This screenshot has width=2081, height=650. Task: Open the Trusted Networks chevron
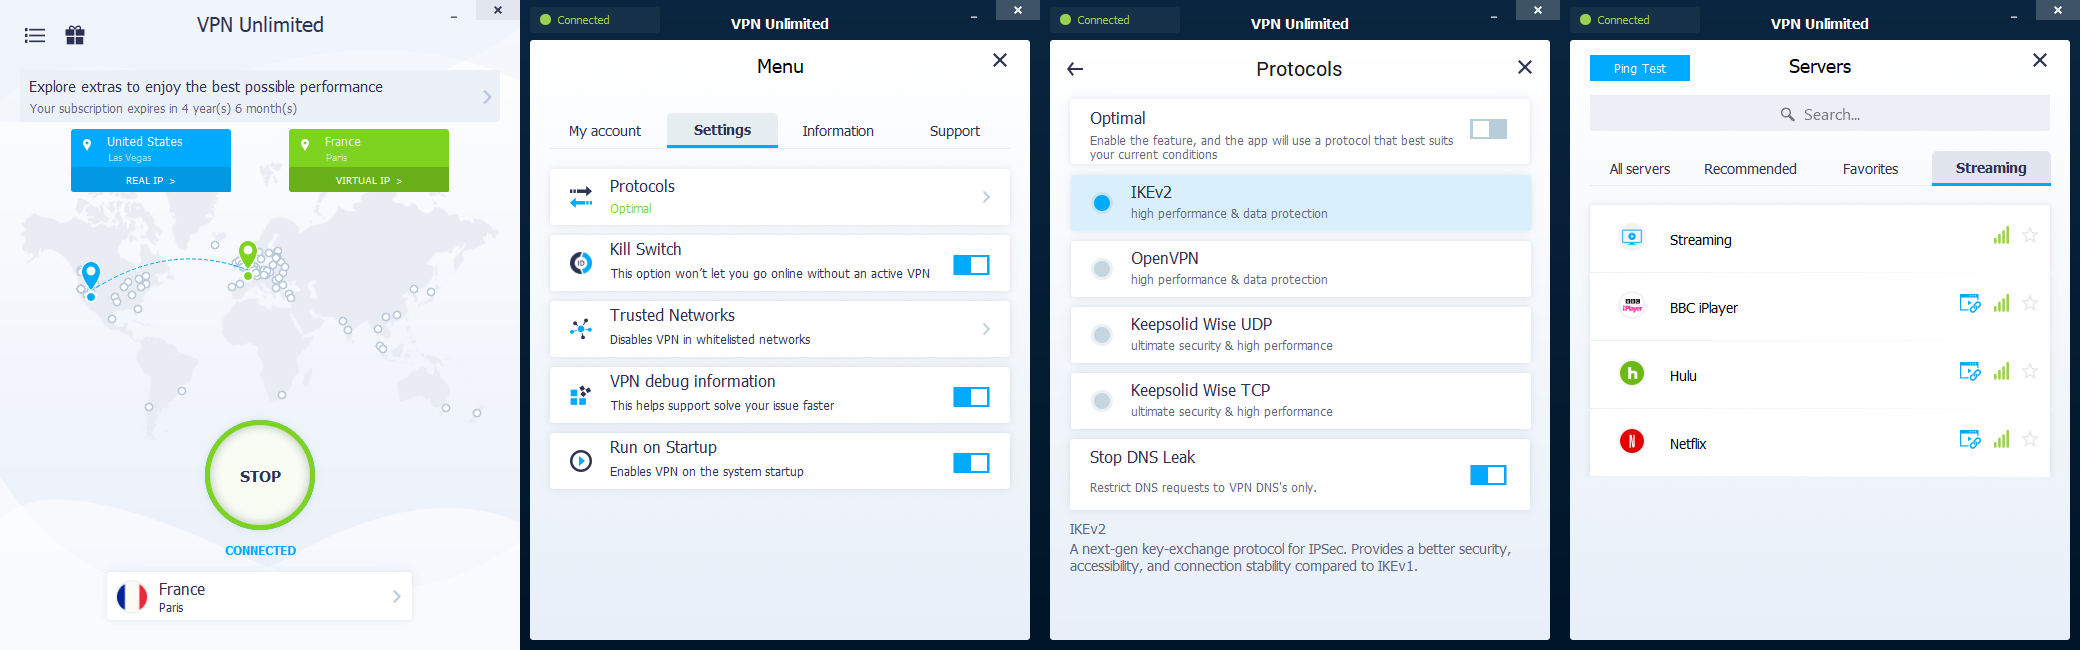click(986, 329)
